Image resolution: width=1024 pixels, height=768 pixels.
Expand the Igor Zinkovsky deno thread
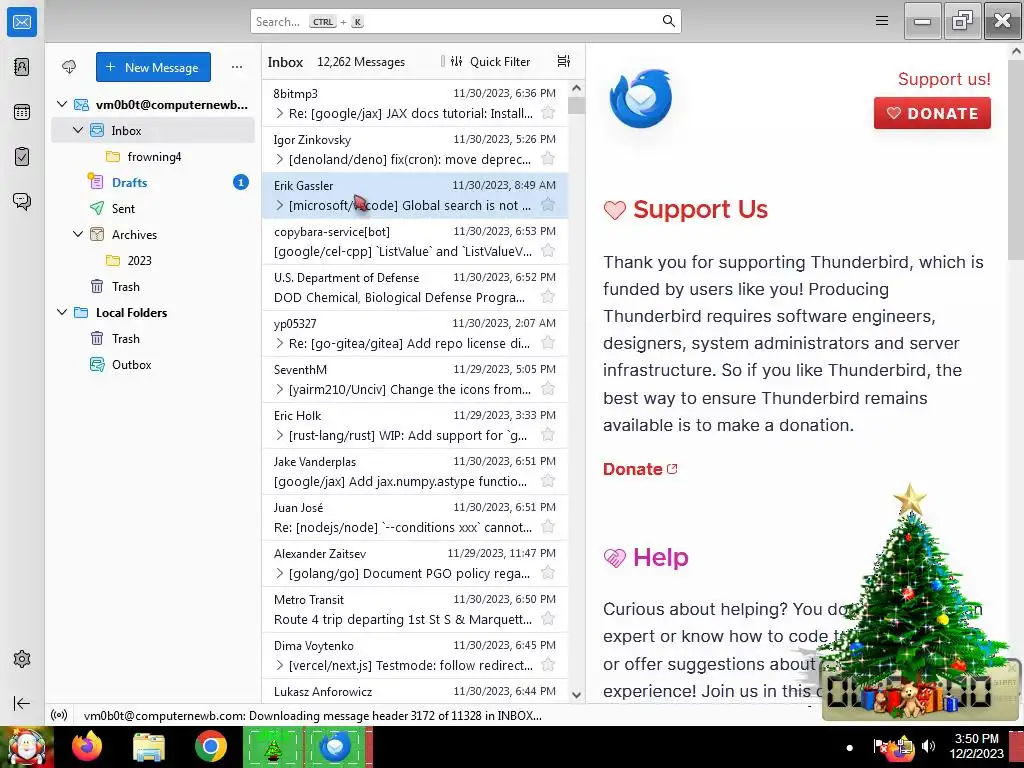[280, 159]
